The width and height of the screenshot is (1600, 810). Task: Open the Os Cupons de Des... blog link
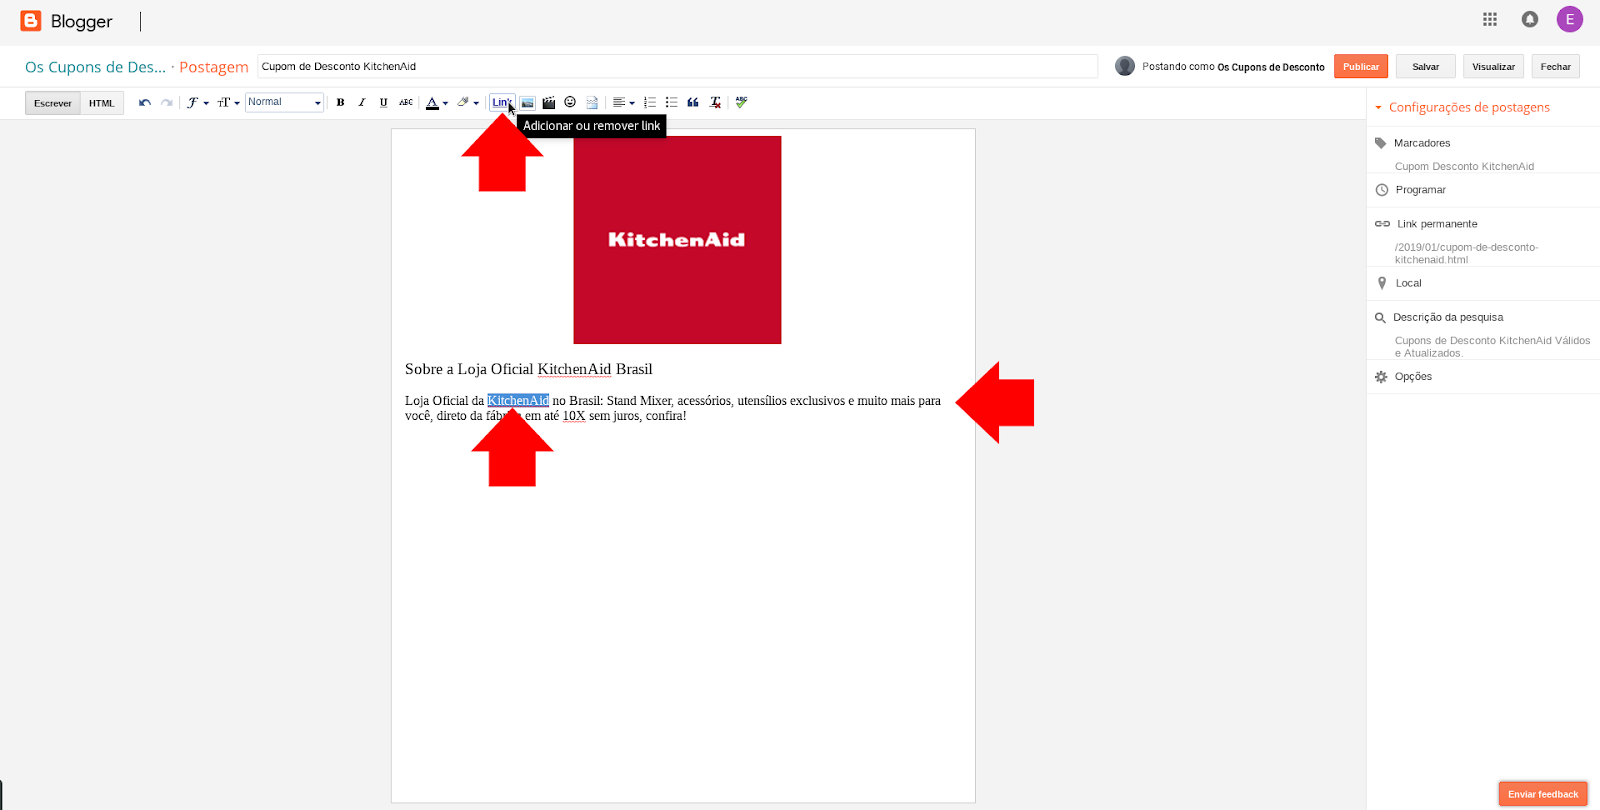coord(95,67)
